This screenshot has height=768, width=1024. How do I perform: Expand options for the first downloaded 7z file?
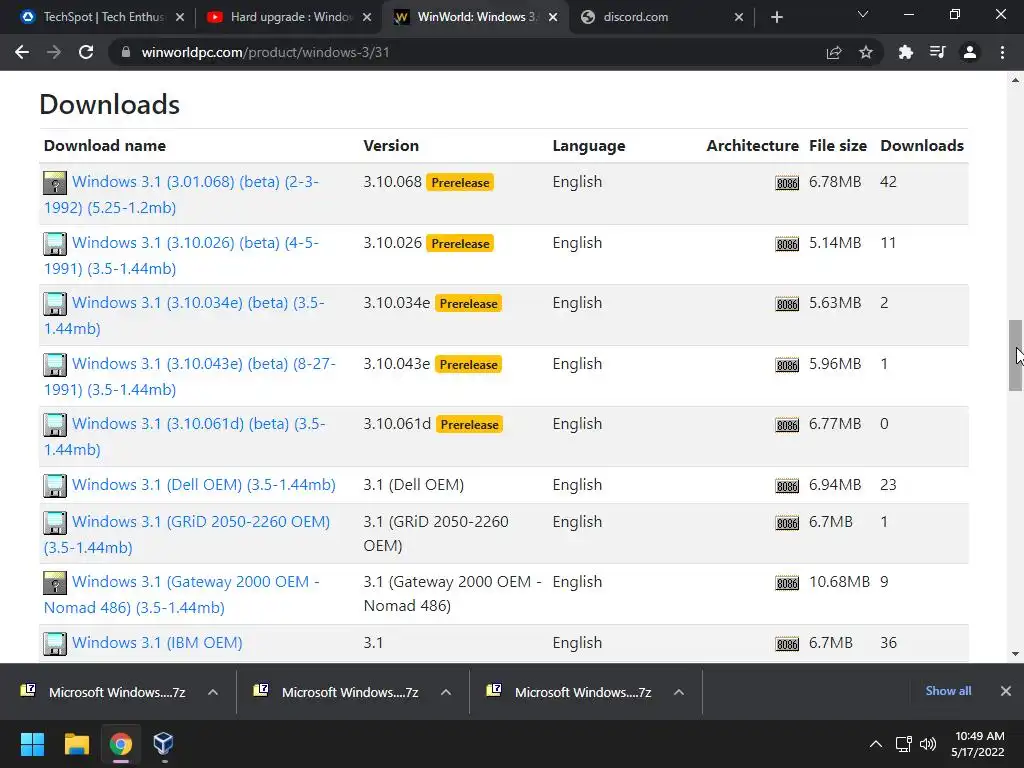213,692
